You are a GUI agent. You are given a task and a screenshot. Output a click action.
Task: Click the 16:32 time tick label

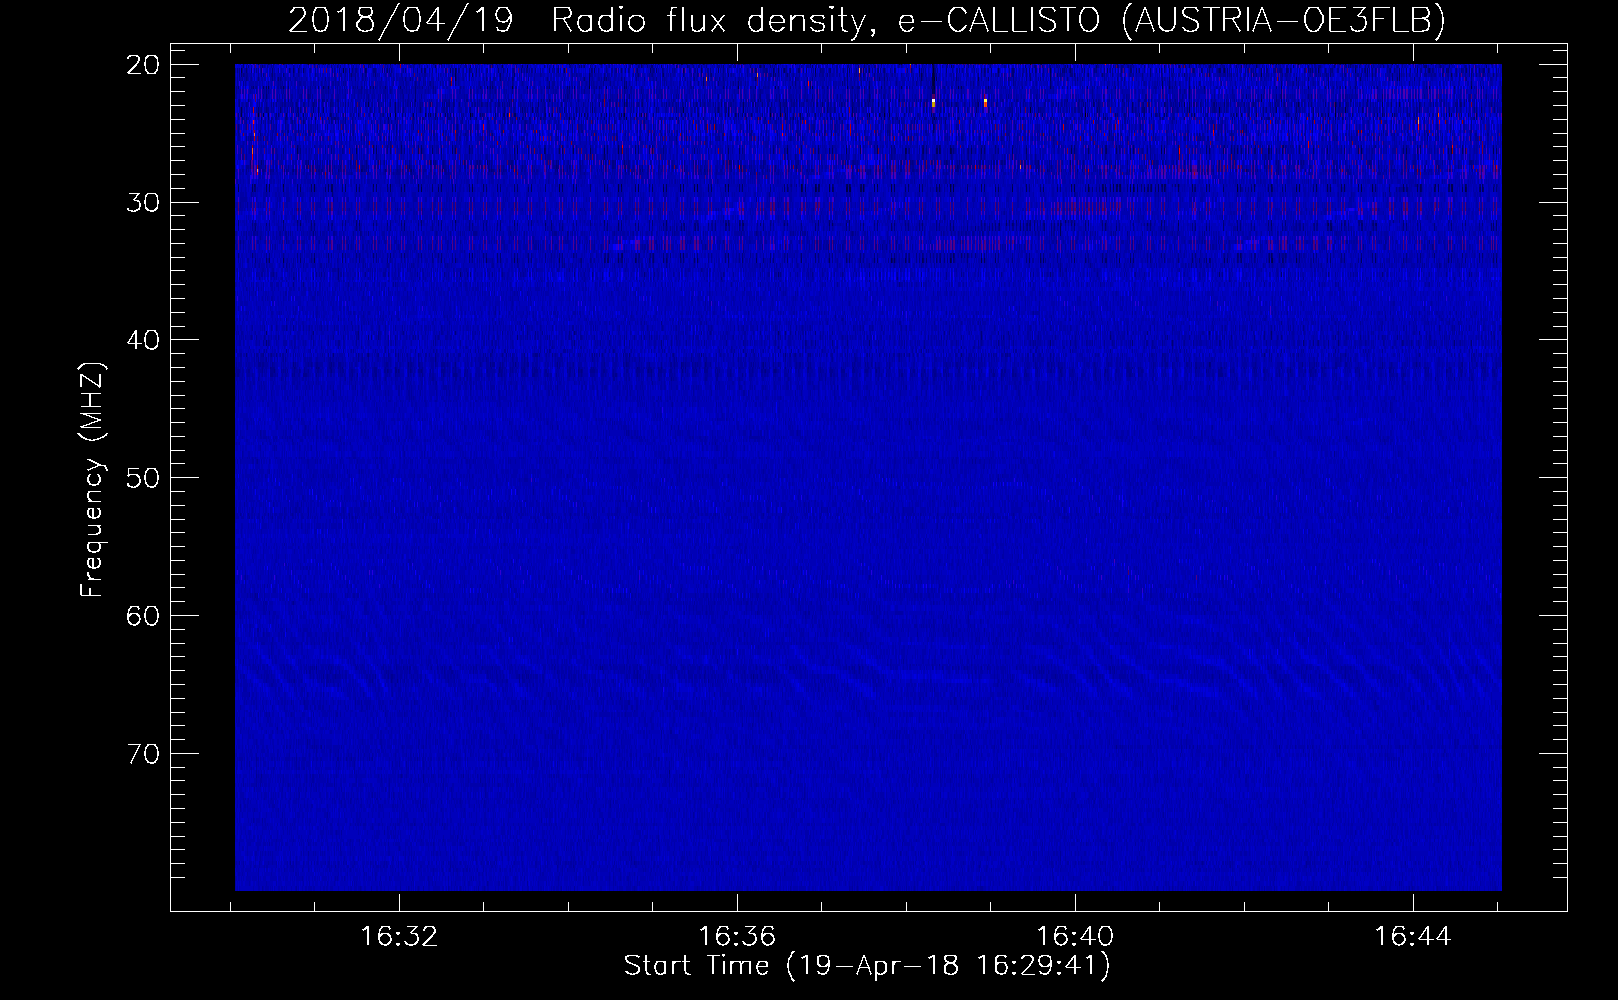click(x=399, y=937)
